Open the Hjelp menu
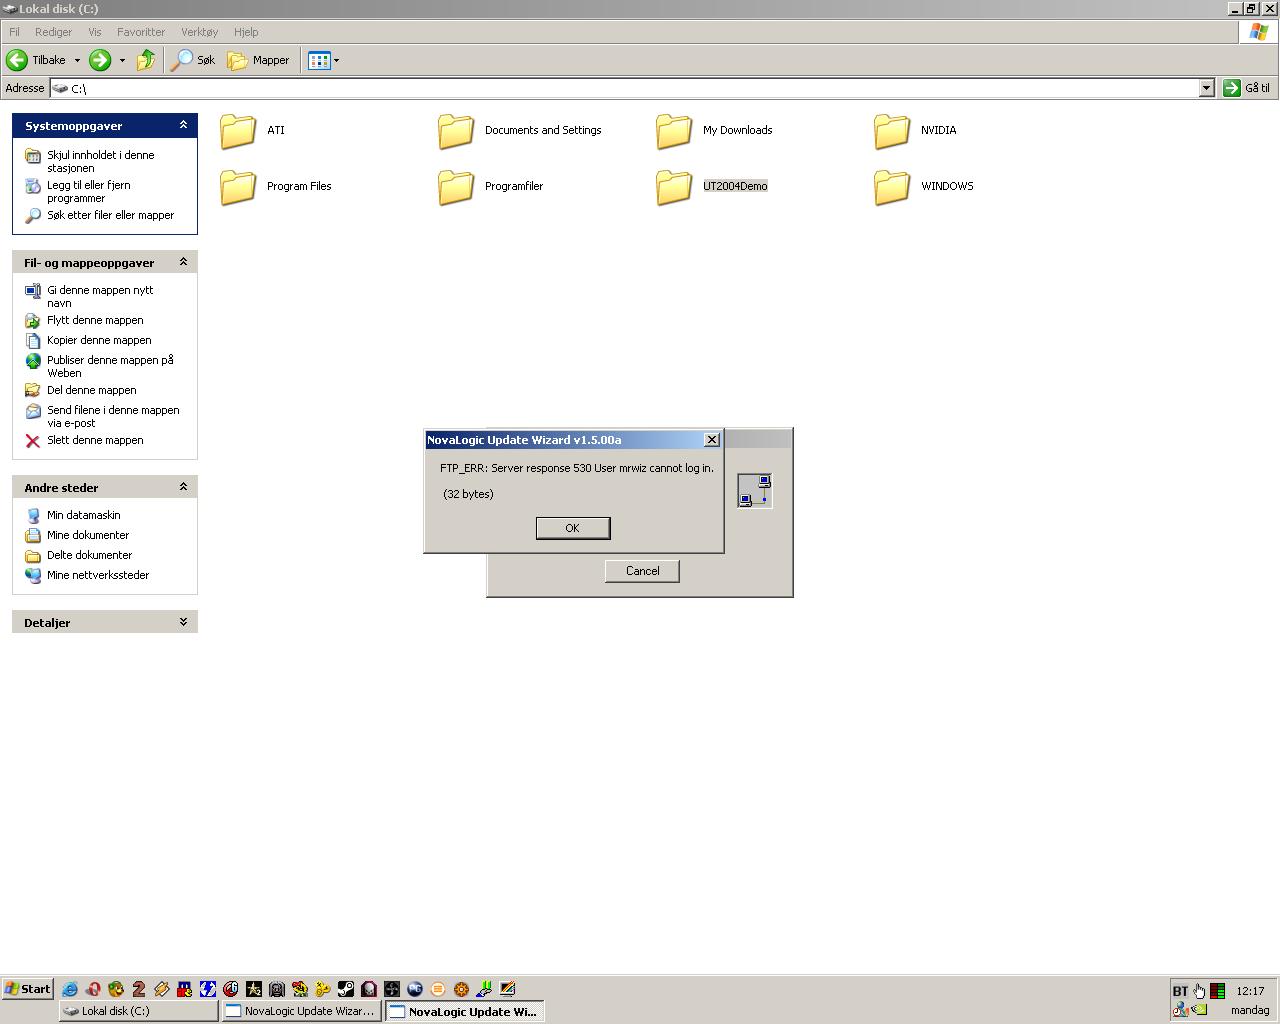Image resolution: width=1280 pixels, height=1024 pixels. (x=246, y=32)
